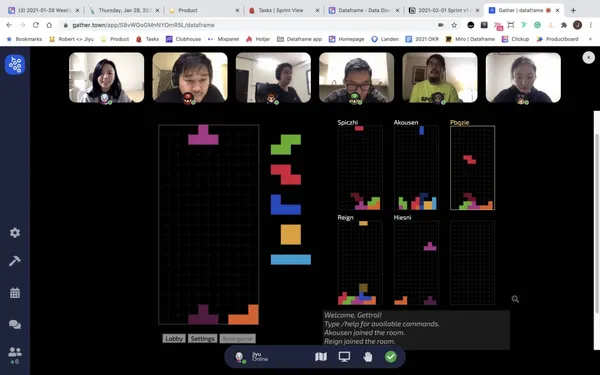Open the Chrome extensions puzzle icon
The width and height of the screenshot is (600, 375).
pyautogui.click(x=564, y=25)
